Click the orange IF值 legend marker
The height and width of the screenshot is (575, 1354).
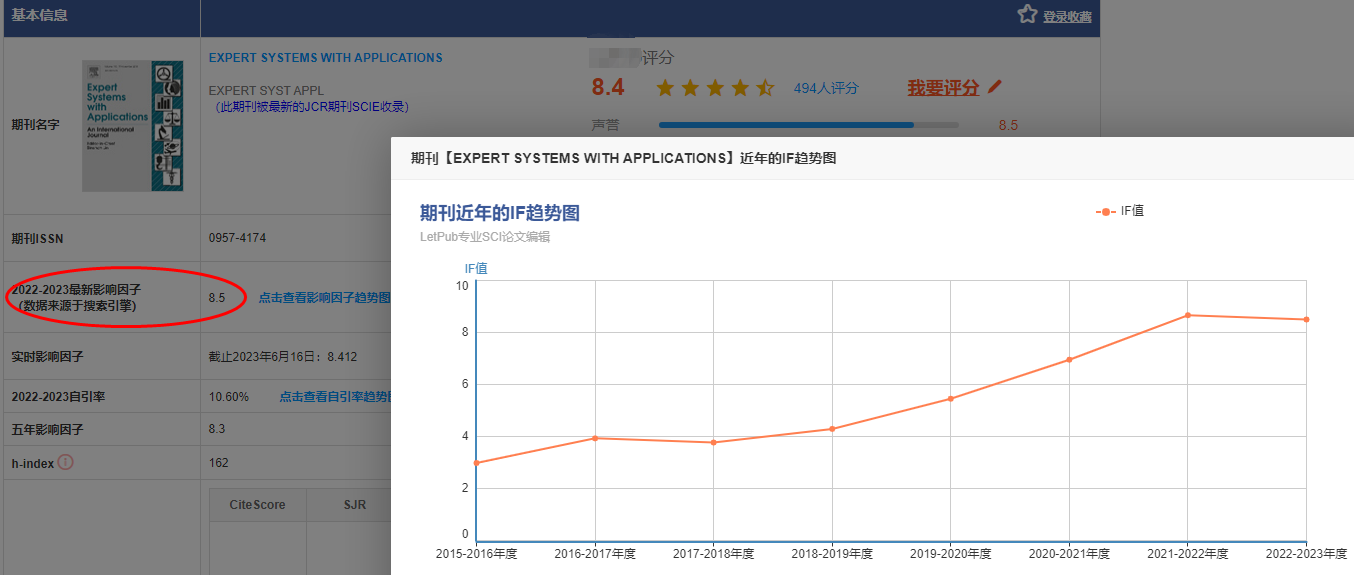(x=1105, y=211)
